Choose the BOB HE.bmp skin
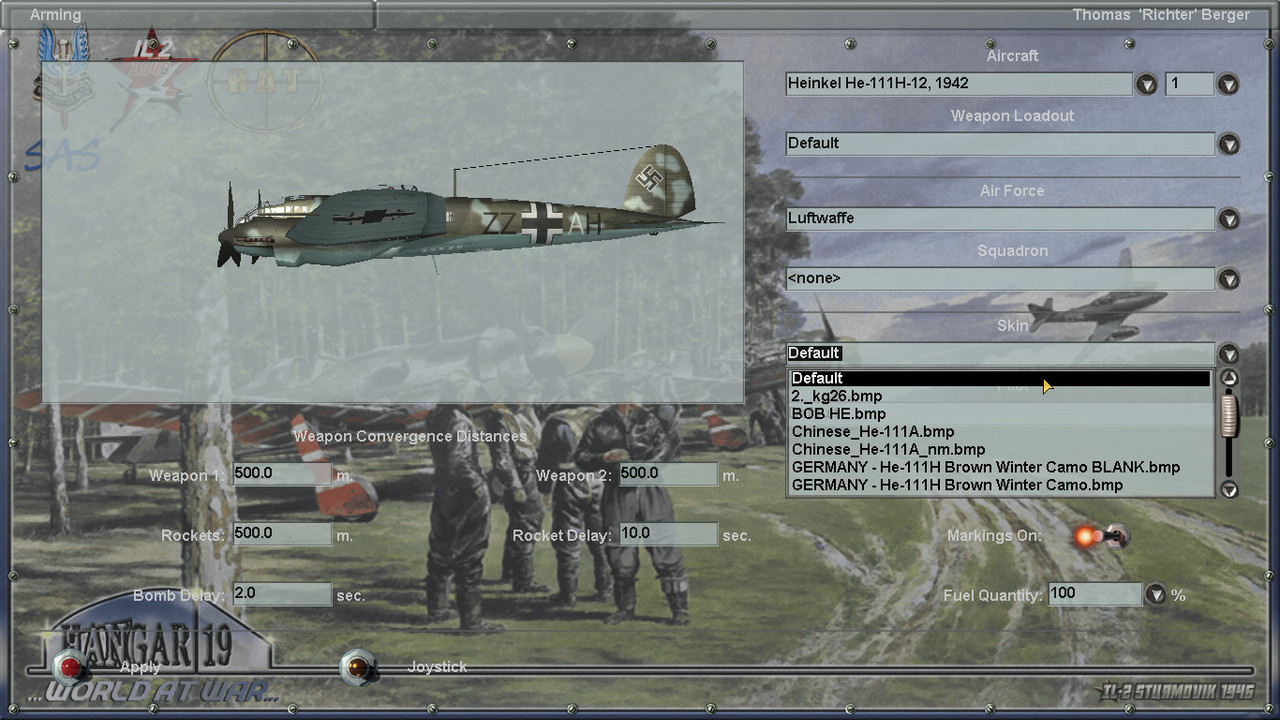Screen dimensions: 1280x720 pyautogui.click(x=1000, y=414)
